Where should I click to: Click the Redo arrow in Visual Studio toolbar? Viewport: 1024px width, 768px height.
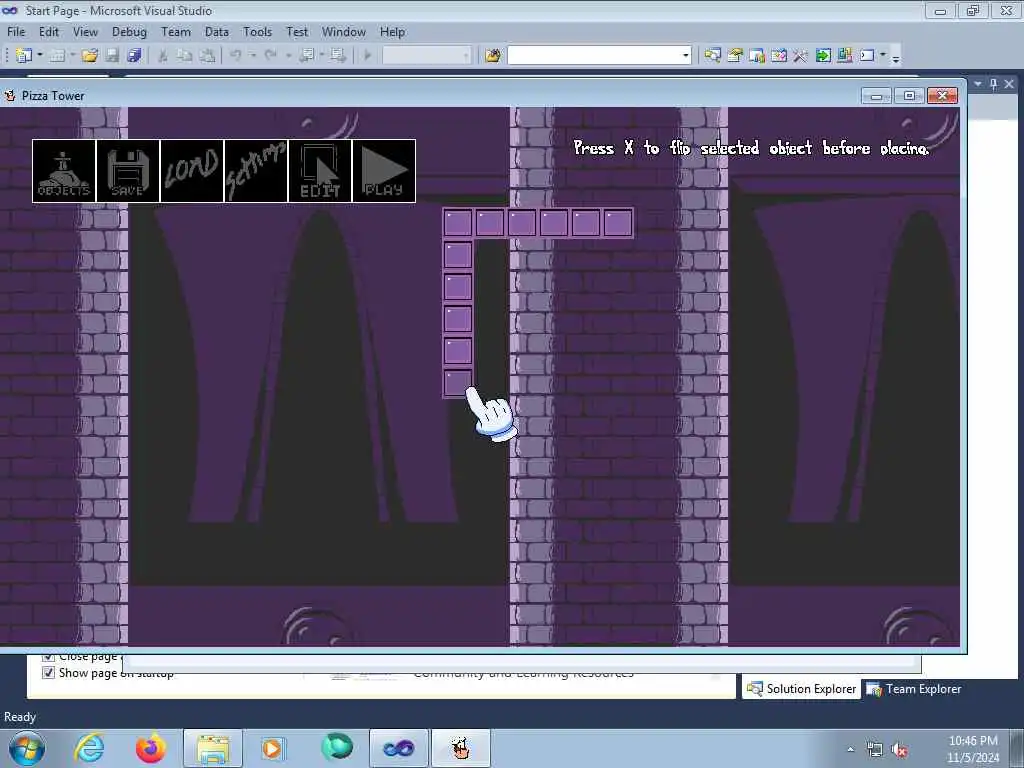click(271, 56)
